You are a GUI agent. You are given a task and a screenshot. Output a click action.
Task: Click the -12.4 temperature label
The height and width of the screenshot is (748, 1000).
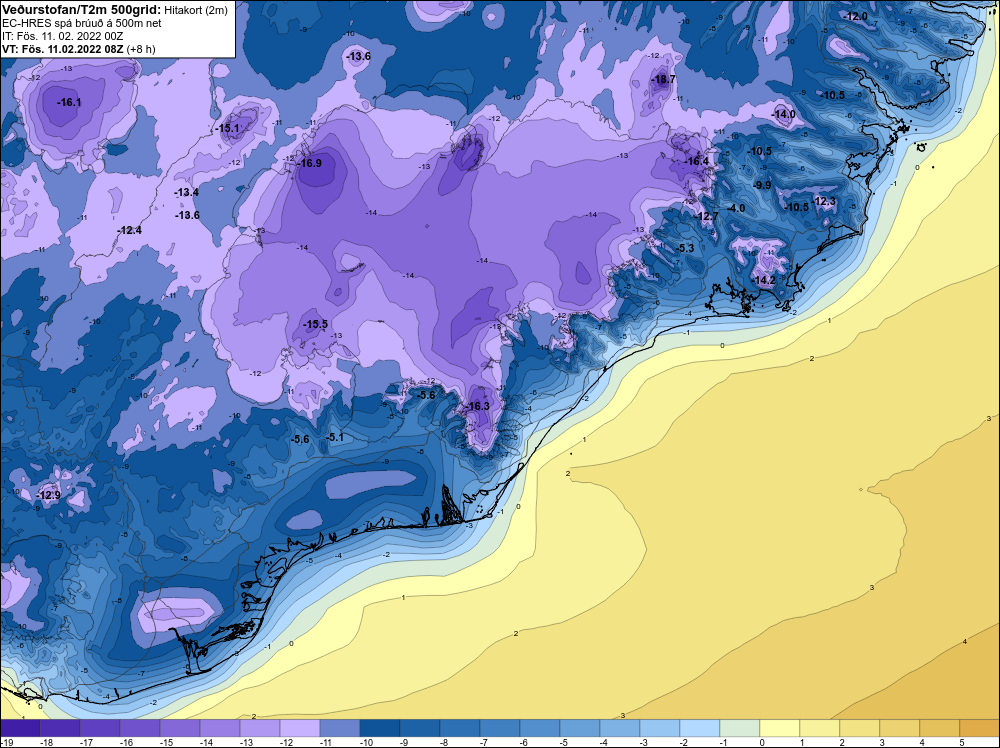coord(129,231)
